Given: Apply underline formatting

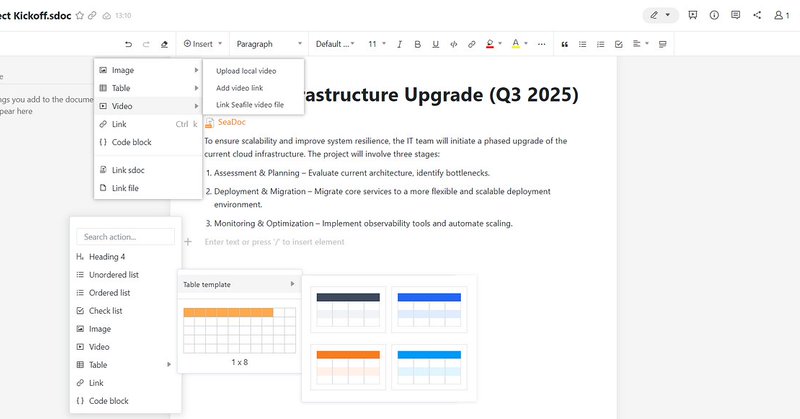Looking at the screenshot, I should pos(435,44).
